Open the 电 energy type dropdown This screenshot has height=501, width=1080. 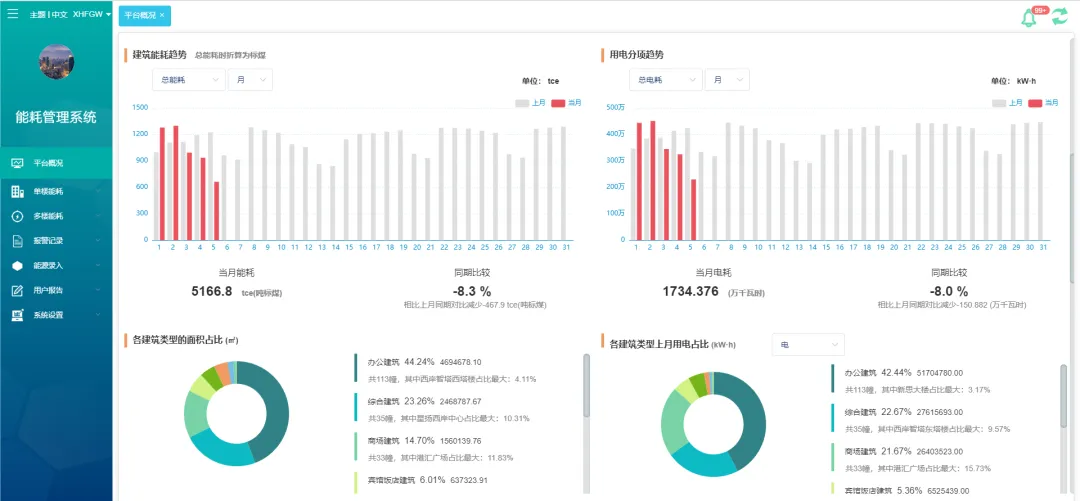coord(808,344)
